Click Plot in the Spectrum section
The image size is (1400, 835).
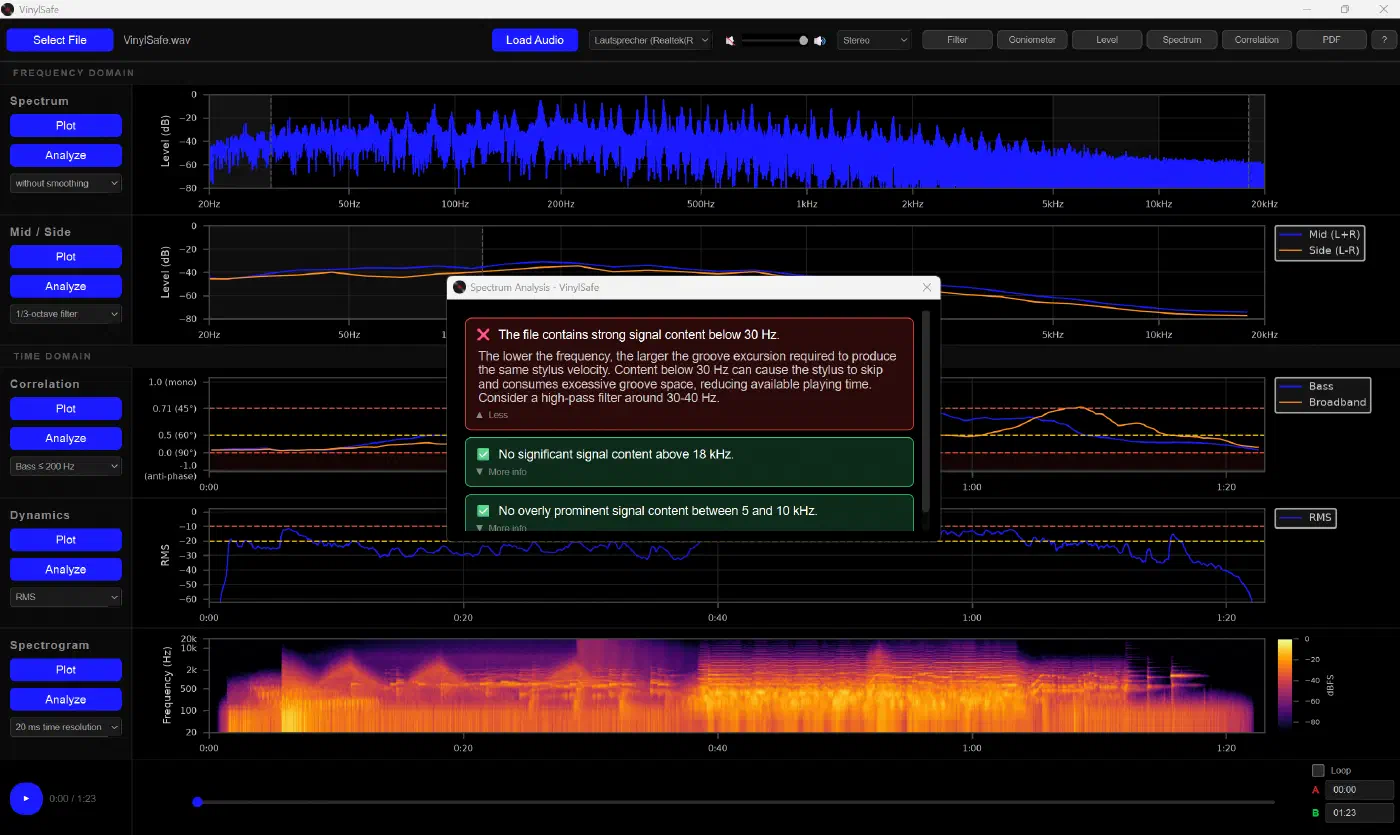click(66, 126)
